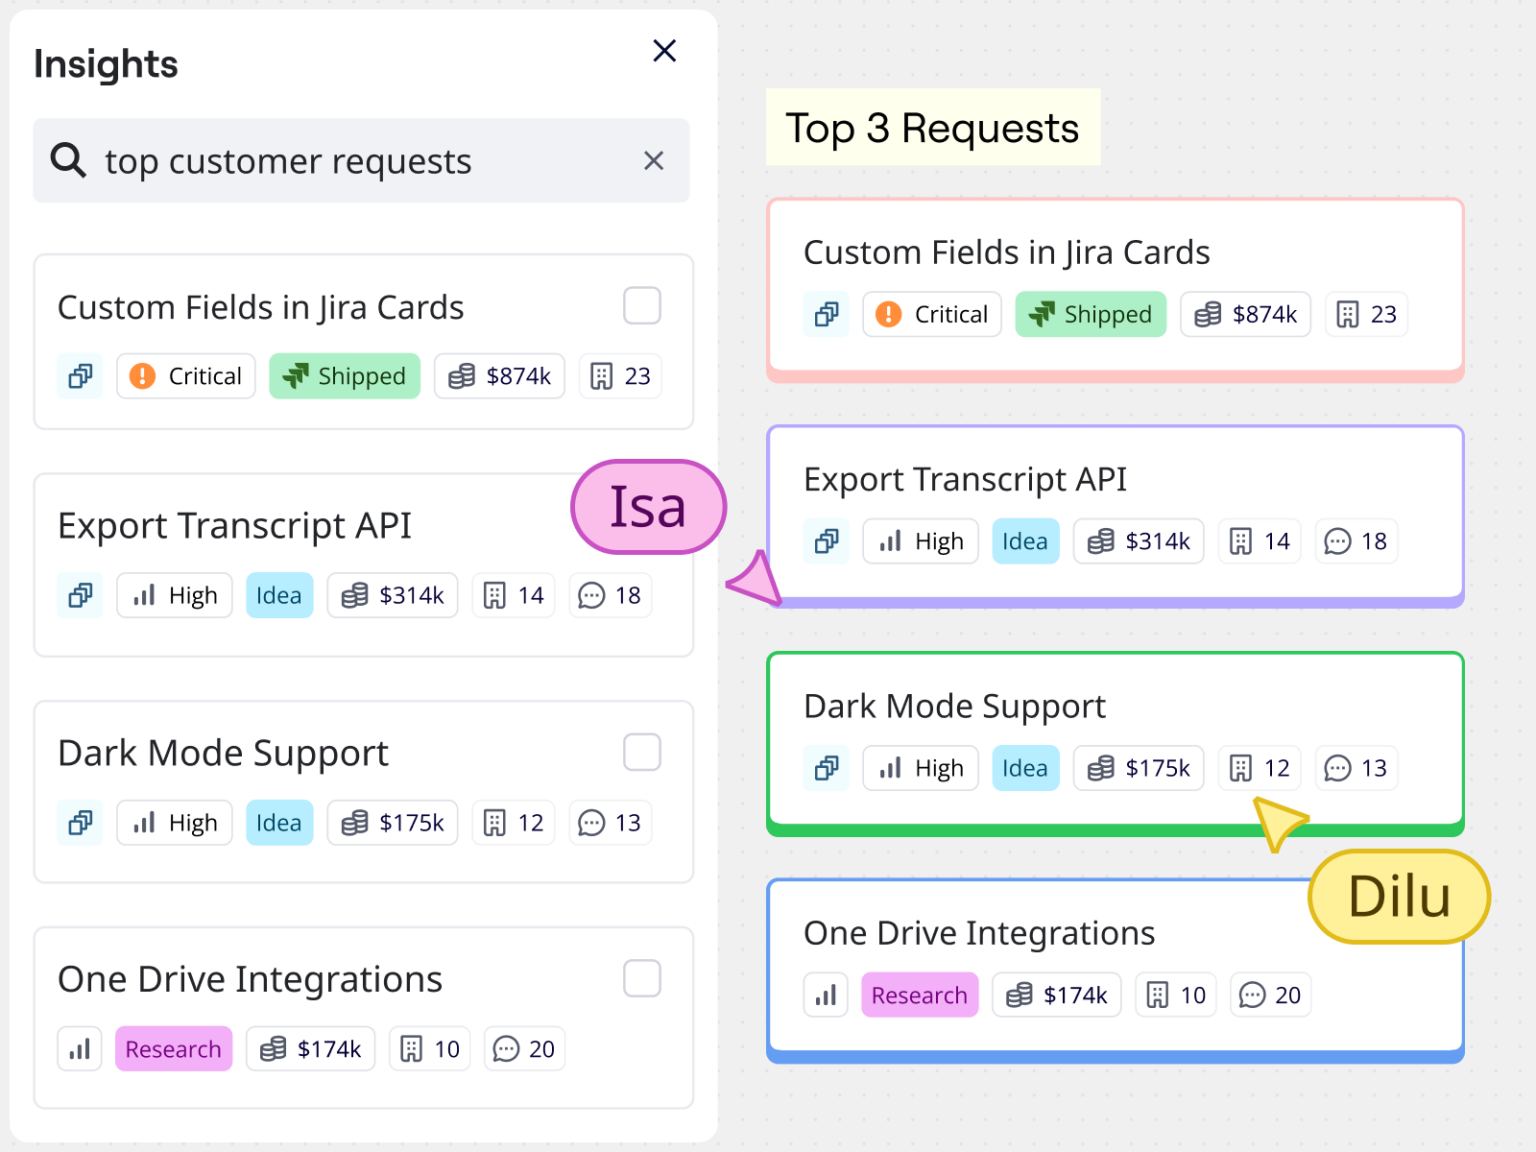Screen dimensions: 1536x1152
Task: Clear the search with the X in search bar
Action: coord(653,160)
